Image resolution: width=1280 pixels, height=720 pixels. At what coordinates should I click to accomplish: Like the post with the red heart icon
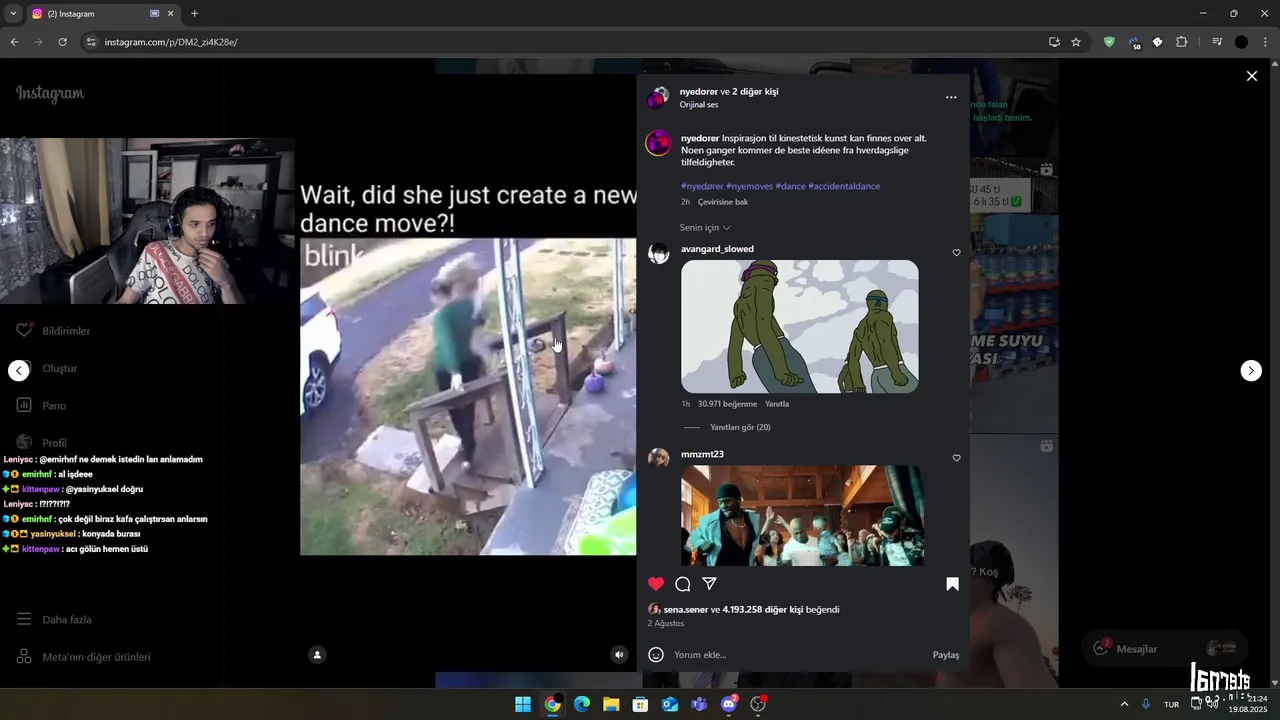656,584
